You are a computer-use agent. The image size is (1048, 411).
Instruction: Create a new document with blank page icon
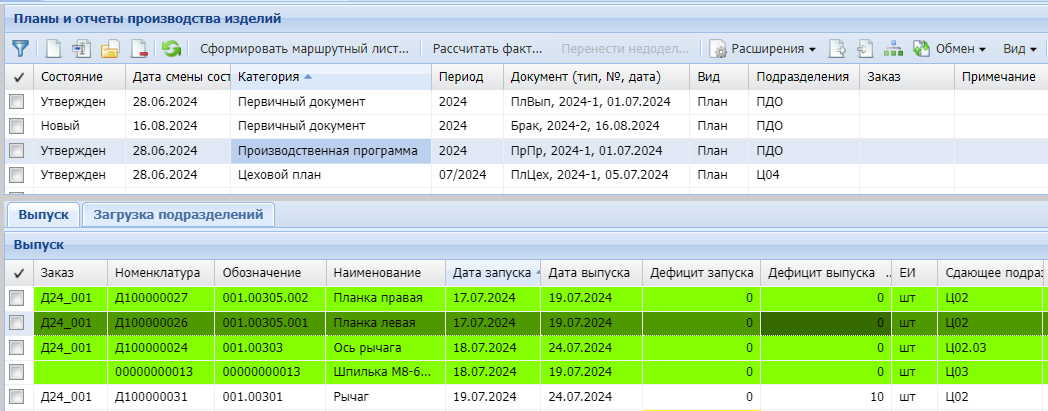pyautogui.click(x=54, y=48)
